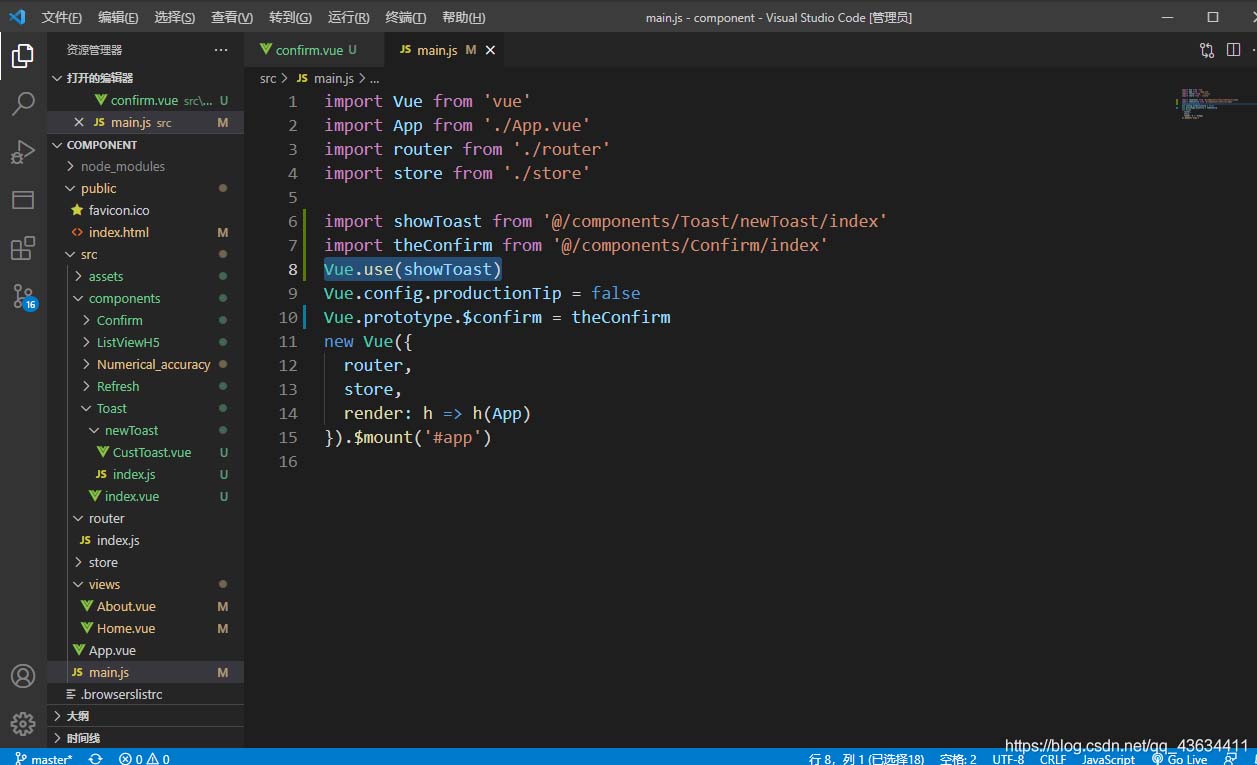Open Source Control with 16 changes badge
Screen dimensions: 1257x765
(22, 296)
